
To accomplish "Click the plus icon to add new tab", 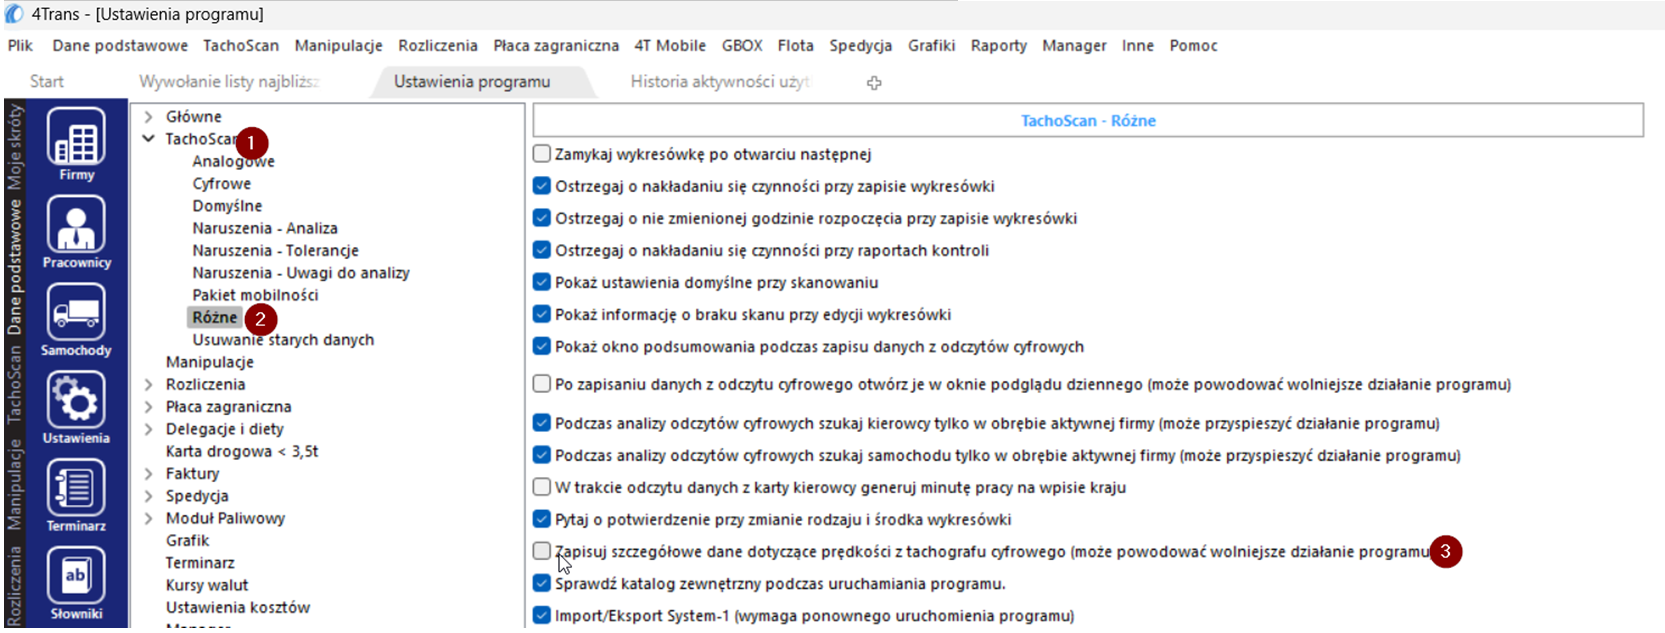I will pos(874,83).
